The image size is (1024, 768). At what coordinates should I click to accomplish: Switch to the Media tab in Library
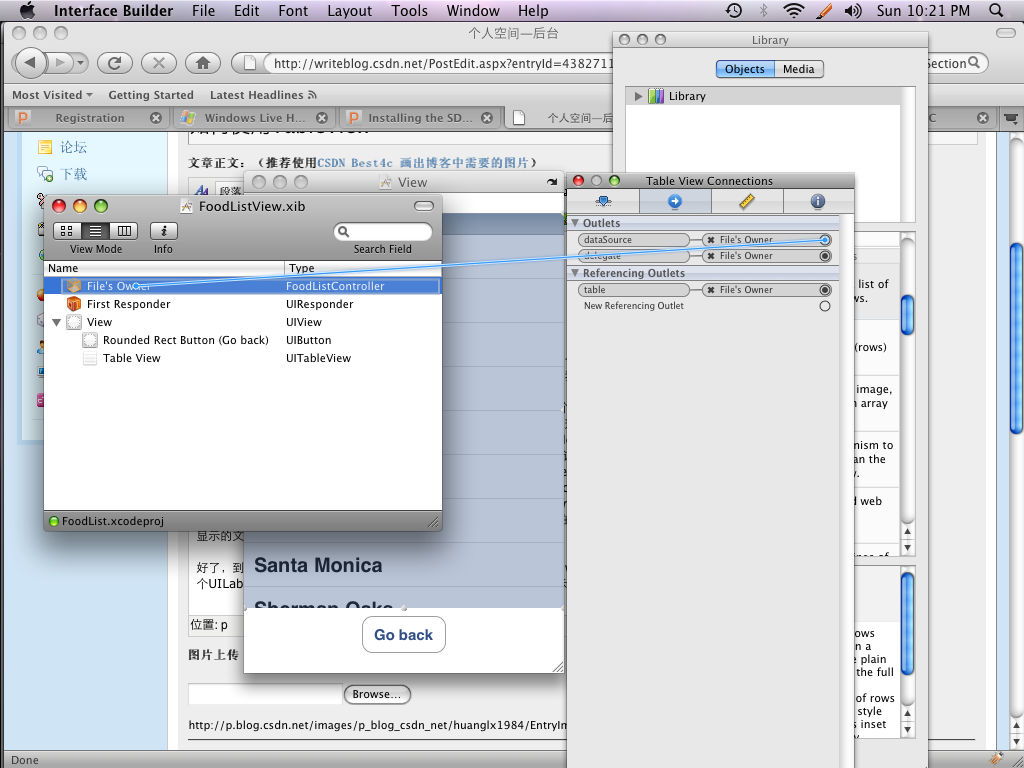[x=799, y=69]
